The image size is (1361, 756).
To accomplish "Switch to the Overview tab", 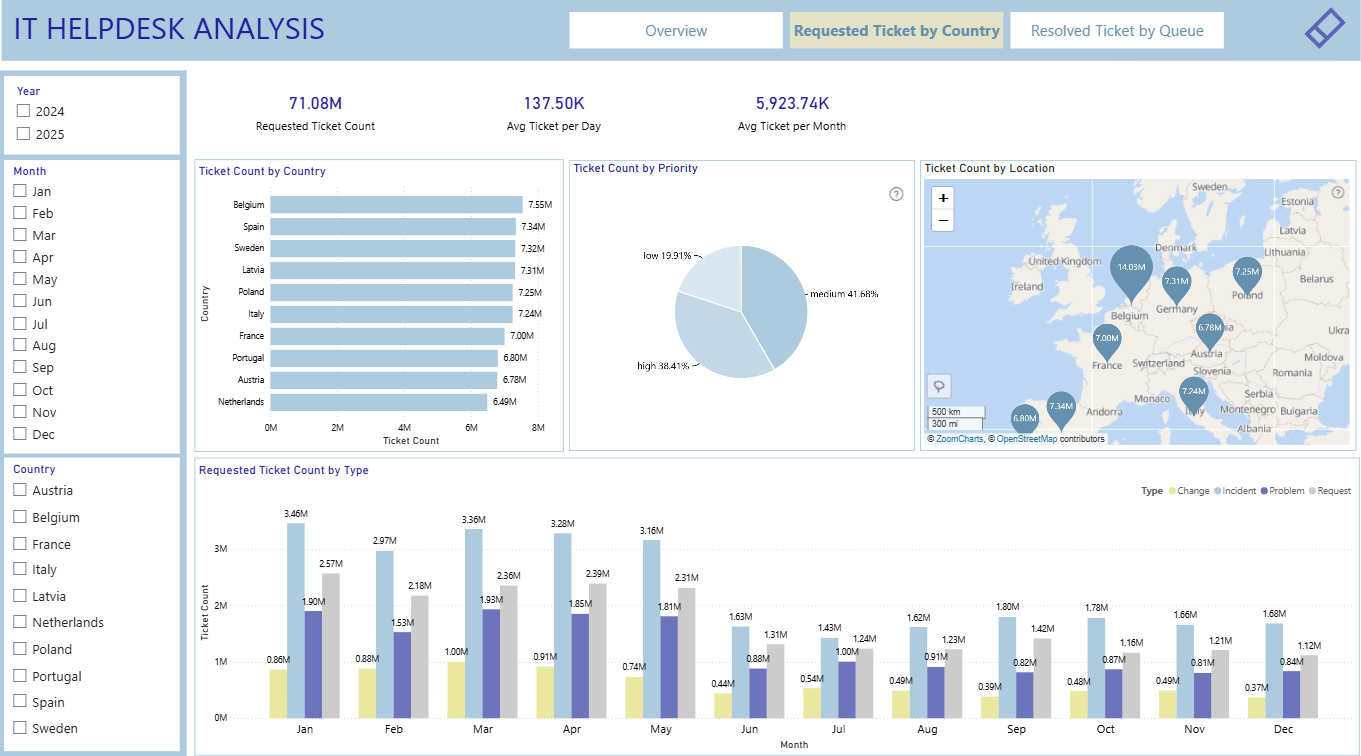I will (x=676, y=30).
